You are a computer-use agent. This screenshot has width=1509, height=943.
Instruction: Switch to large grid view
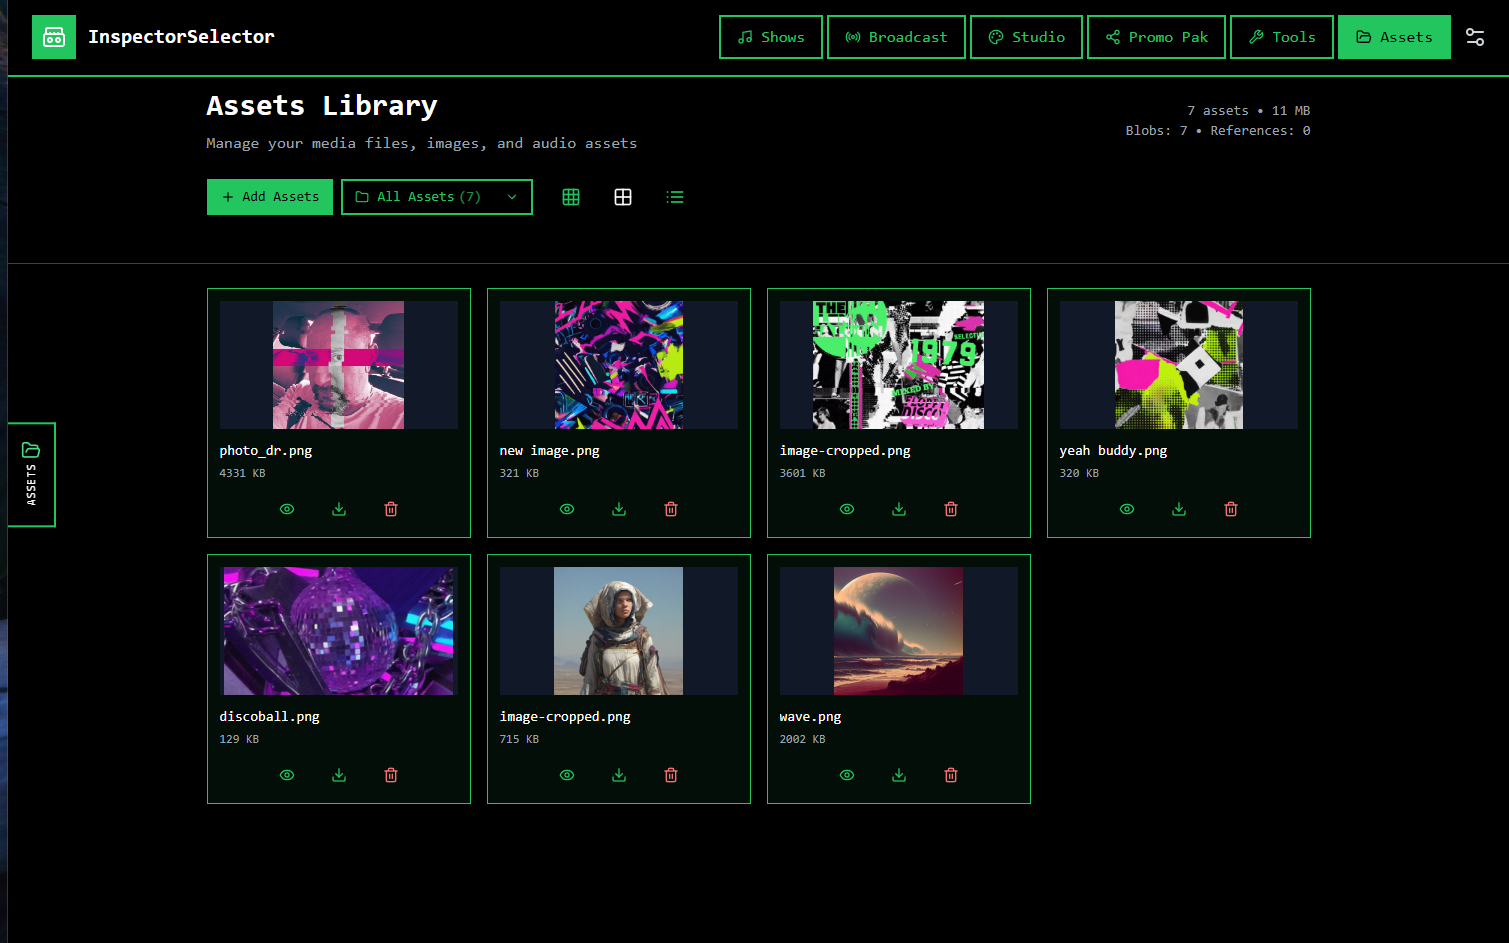623,197
